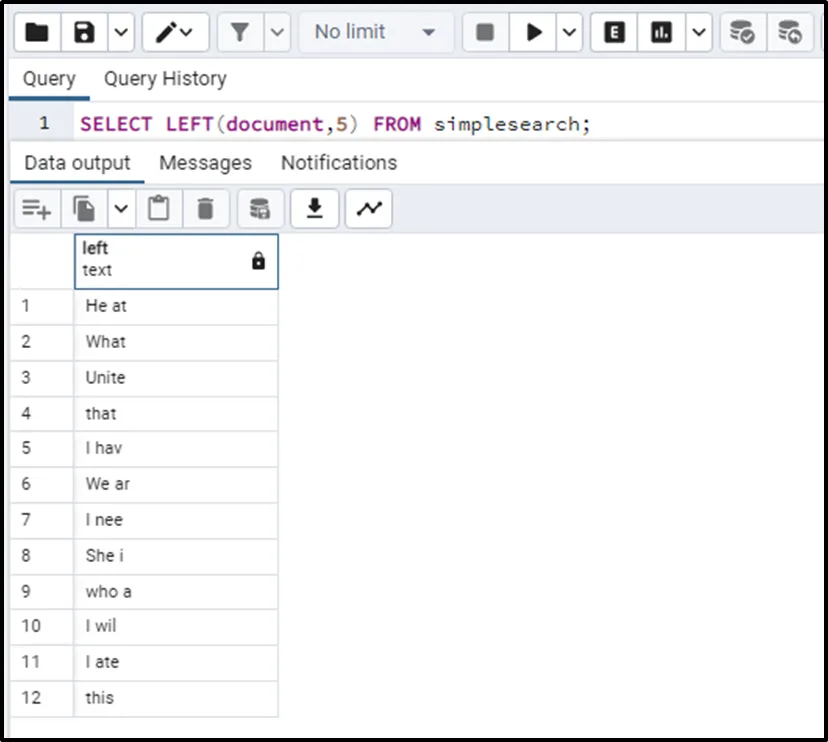Click the Delete row trash icon
The image size is (828, 742).
pyautogui.click(x=205, y=209)
